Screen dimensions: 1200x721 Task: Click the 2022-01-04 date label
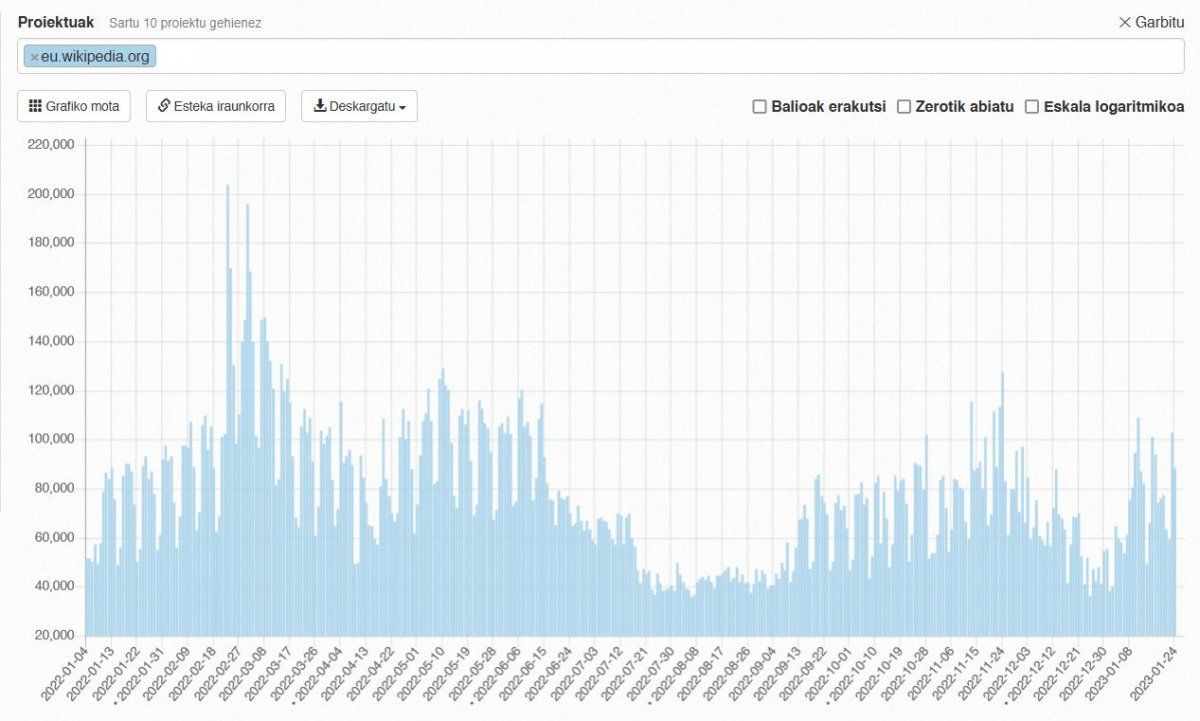pos(64,674)
